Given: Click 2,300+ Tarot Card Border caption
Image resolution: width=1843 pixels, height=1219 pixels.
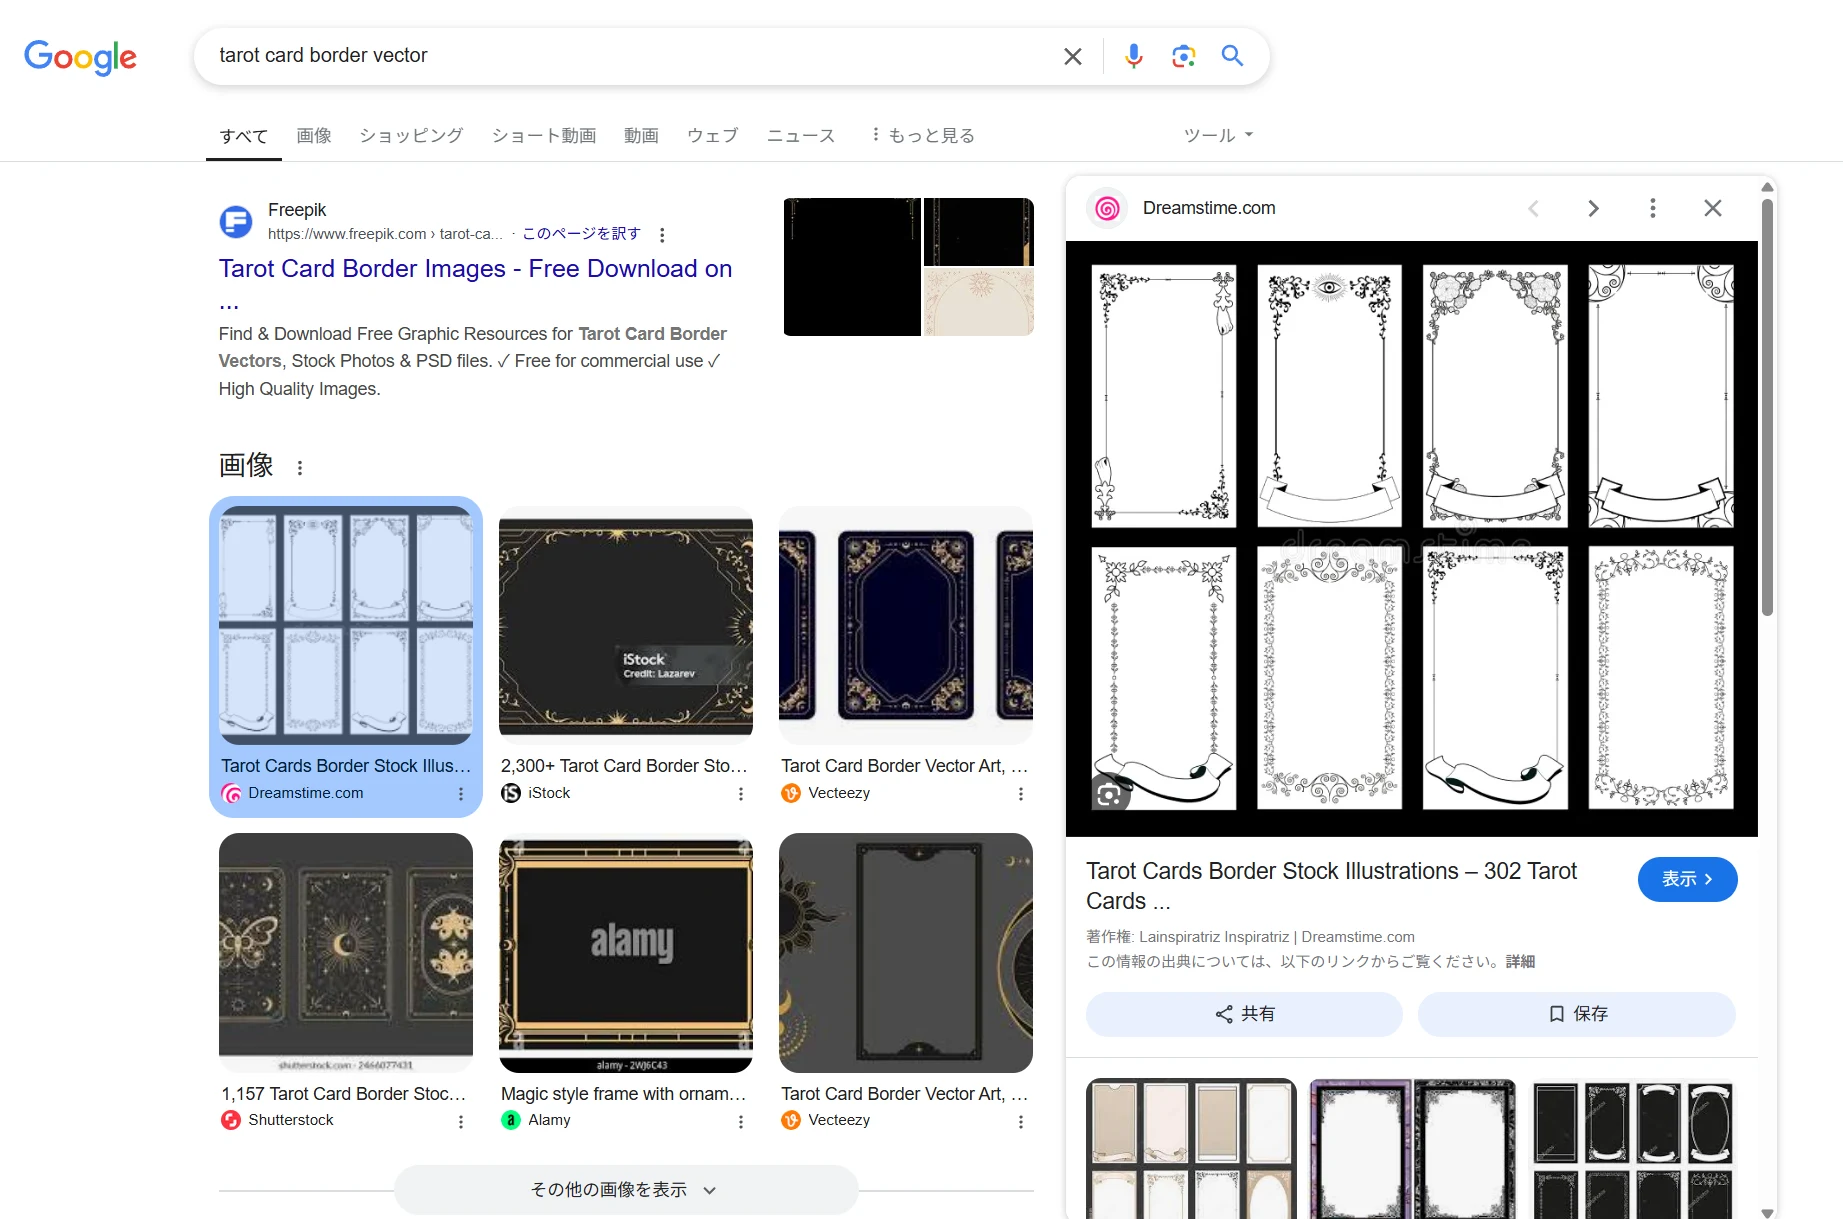Looking at the screenshot, I should pos(624,766).
